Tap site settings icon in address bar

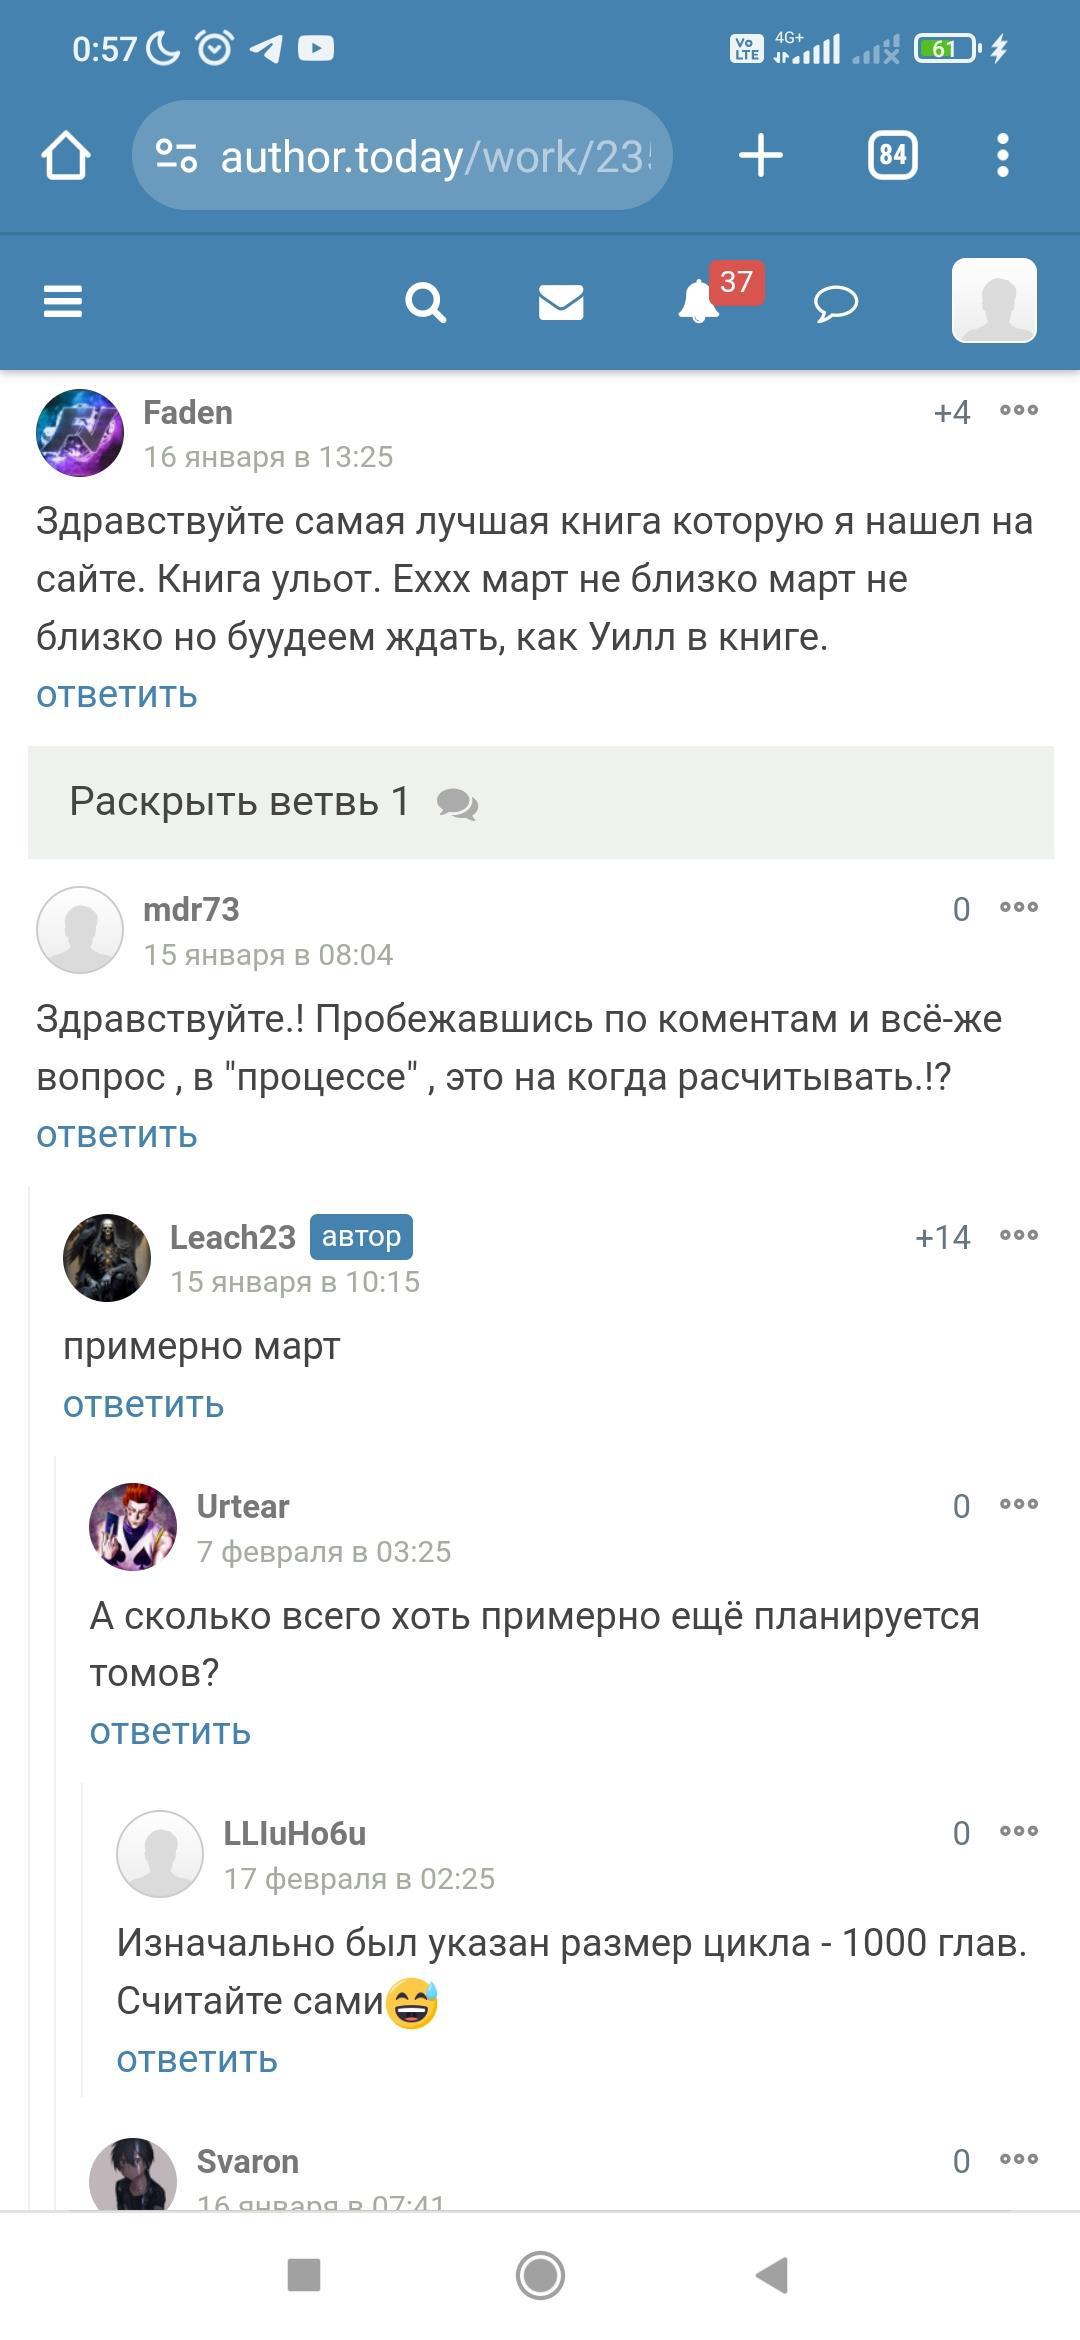176,156
